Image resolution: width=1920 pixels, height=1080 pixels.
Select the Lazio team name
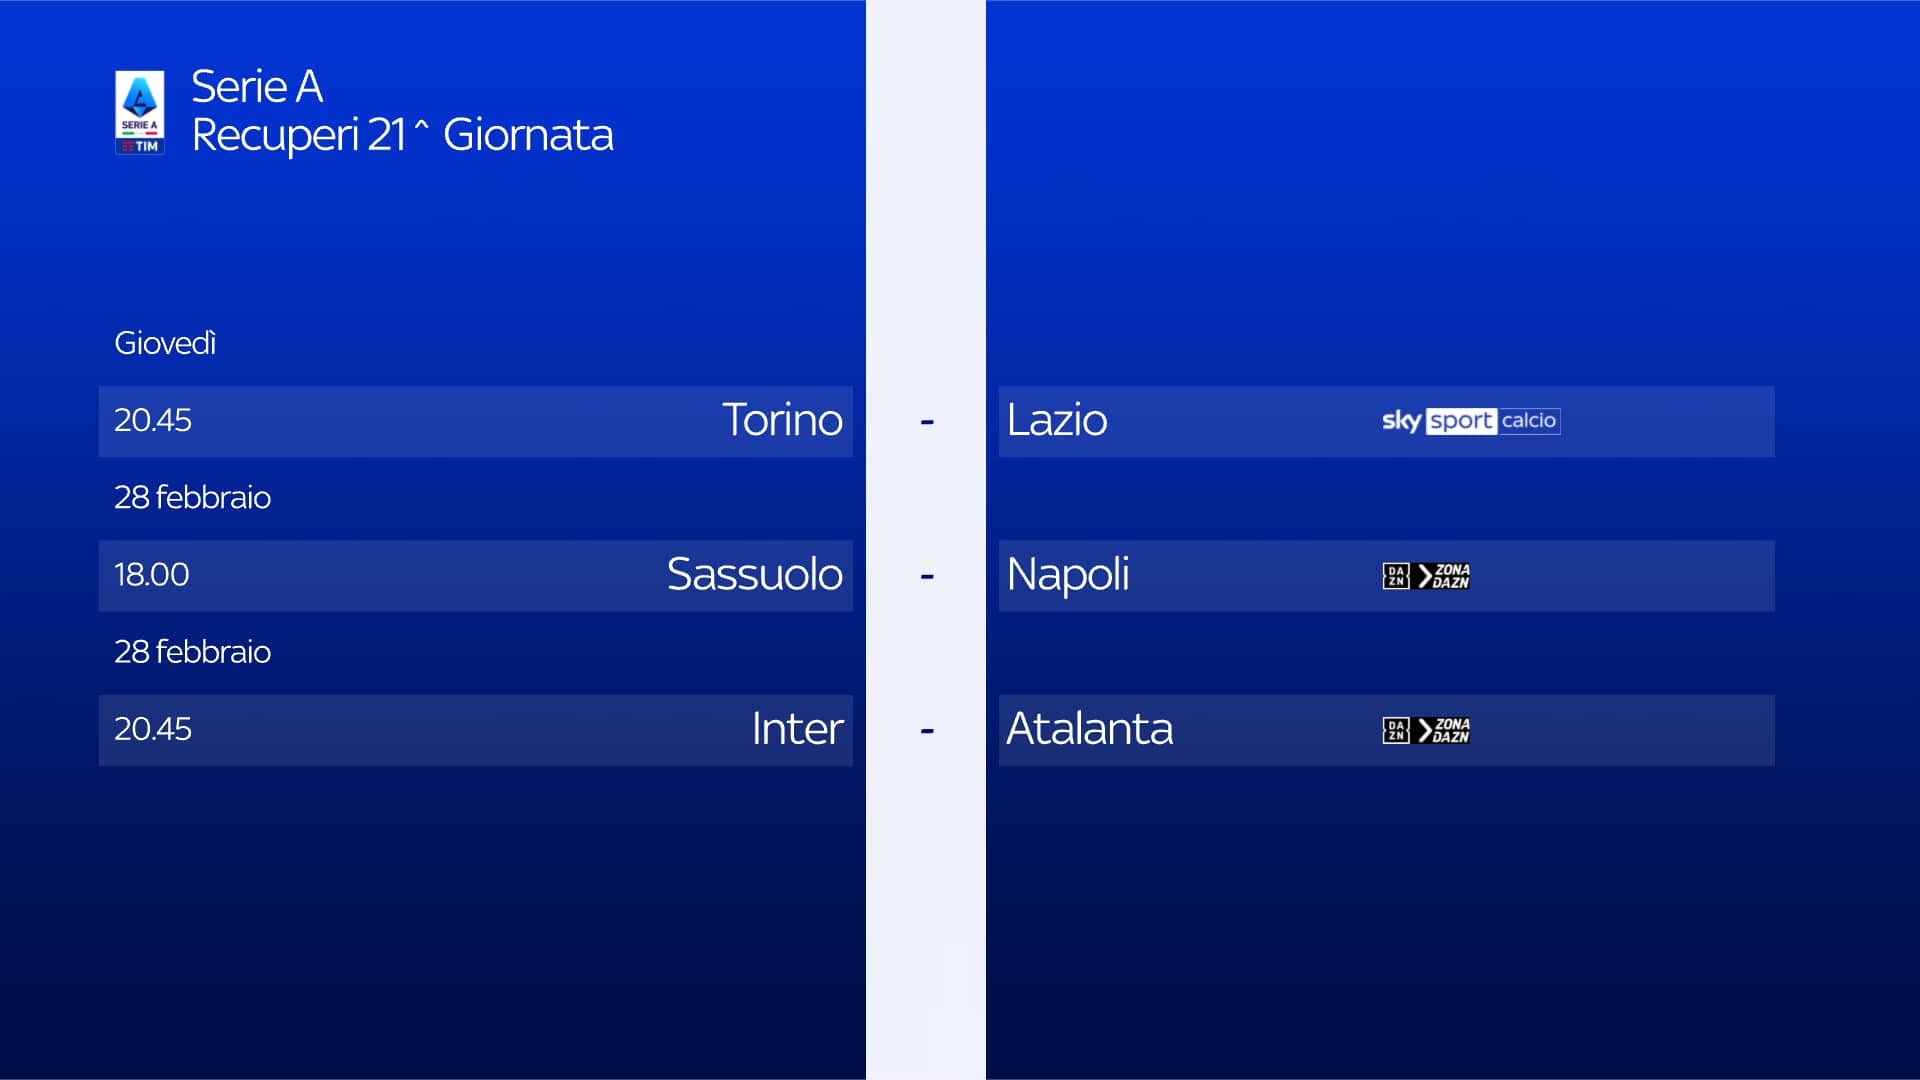1057,420
